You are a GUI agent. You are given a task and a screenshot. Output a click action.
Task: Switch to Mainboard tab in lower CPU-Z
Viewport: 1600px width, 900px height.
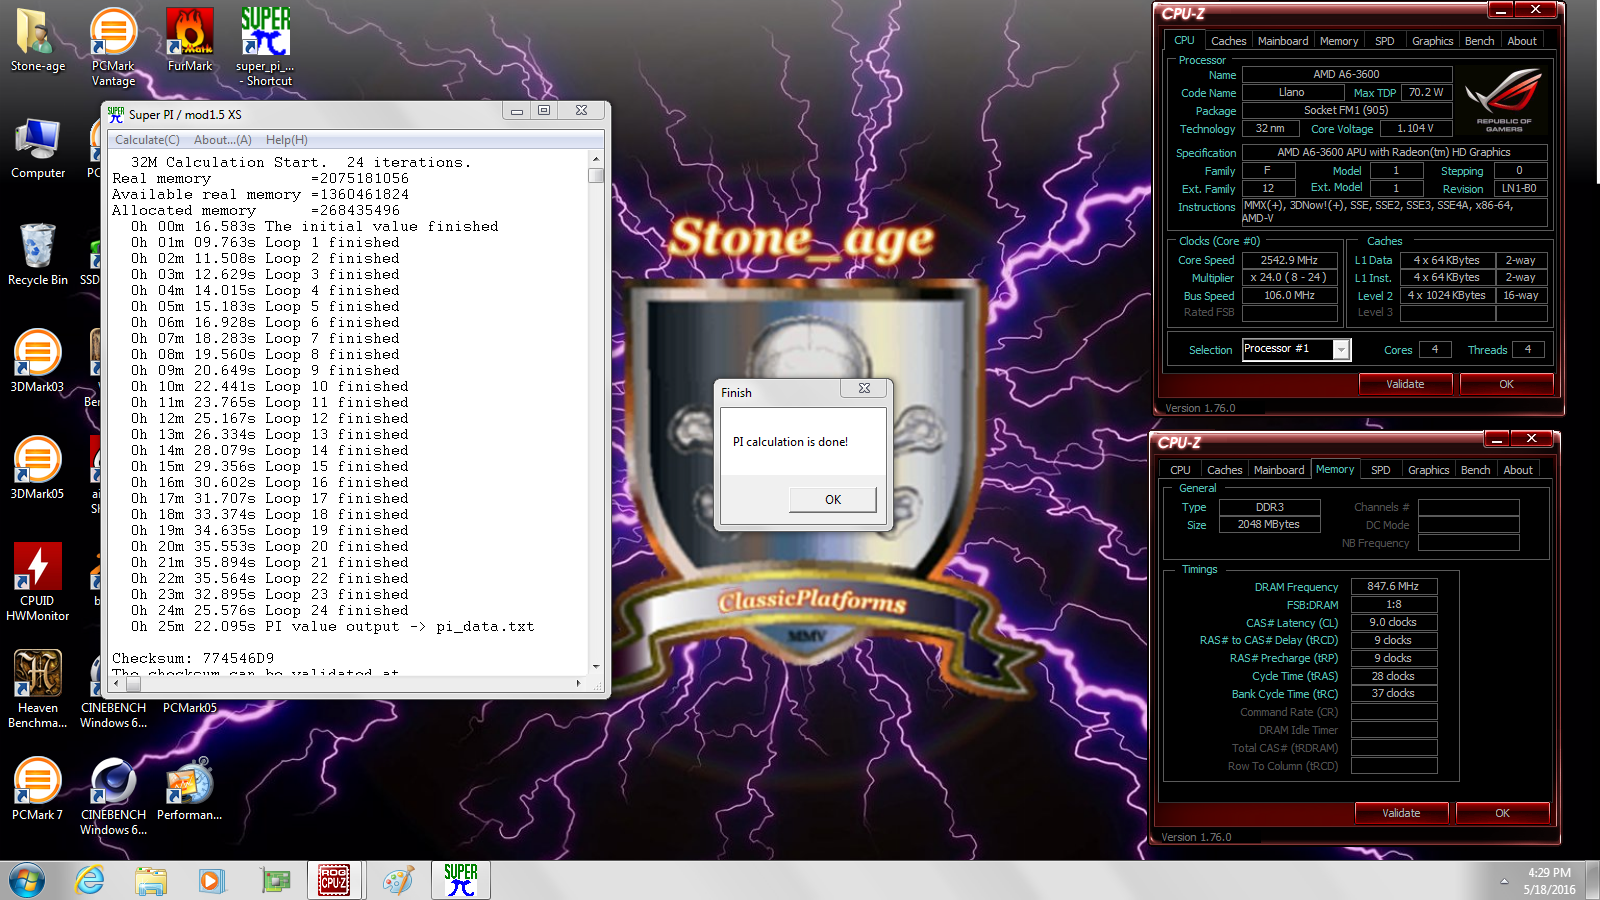[x=1279, y=470]
